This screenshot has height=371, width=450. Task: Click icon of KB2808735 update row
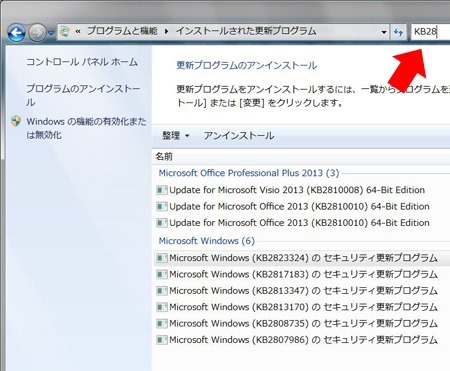[x=162, y=323]
